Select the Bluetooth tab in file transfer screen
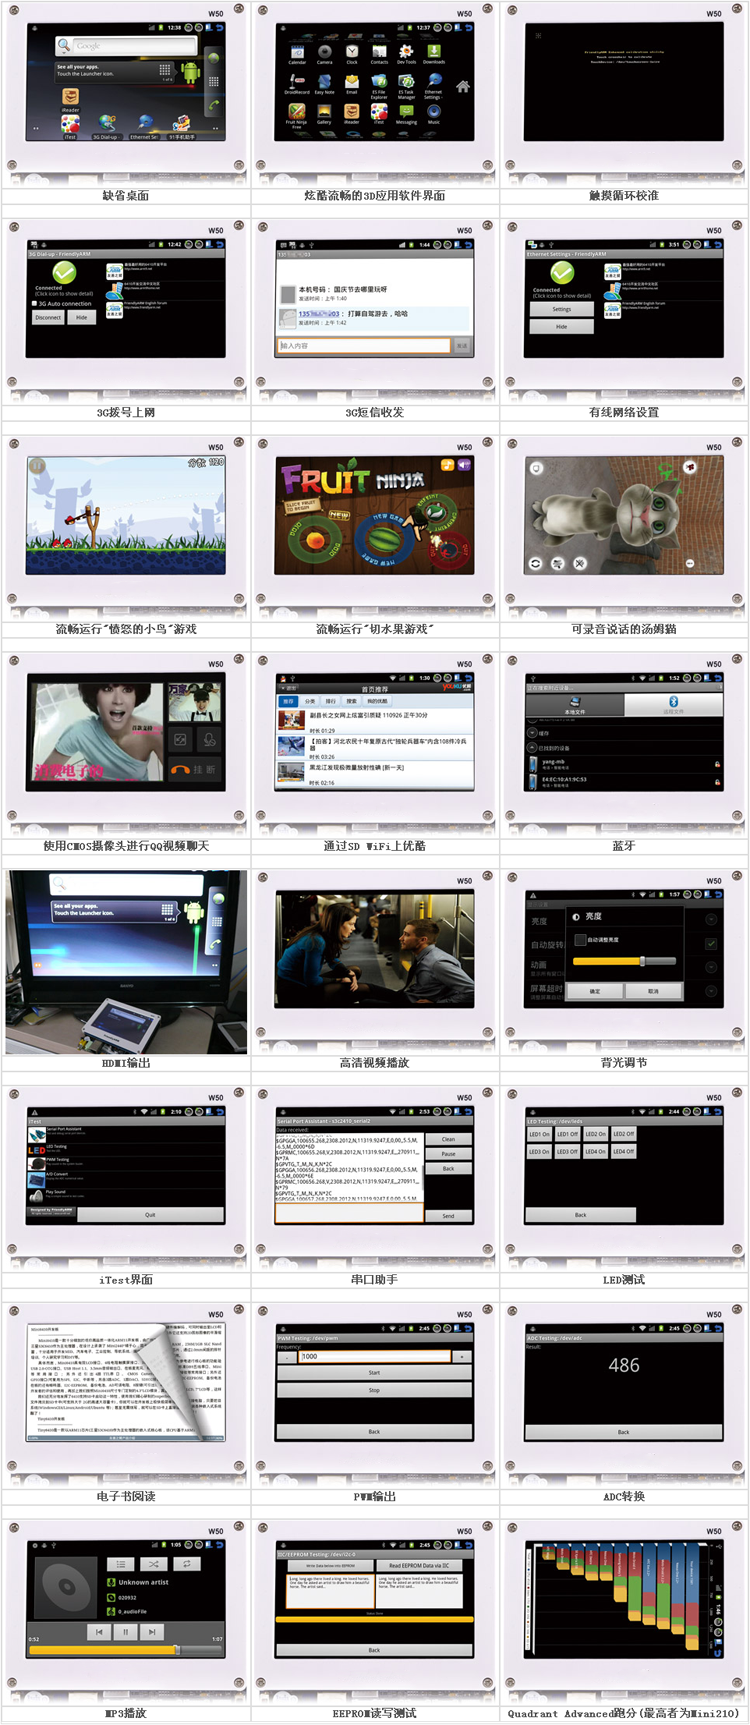The width and height of the screenshot is (750, 1725). pyautogui.click(x=673, y=705)
